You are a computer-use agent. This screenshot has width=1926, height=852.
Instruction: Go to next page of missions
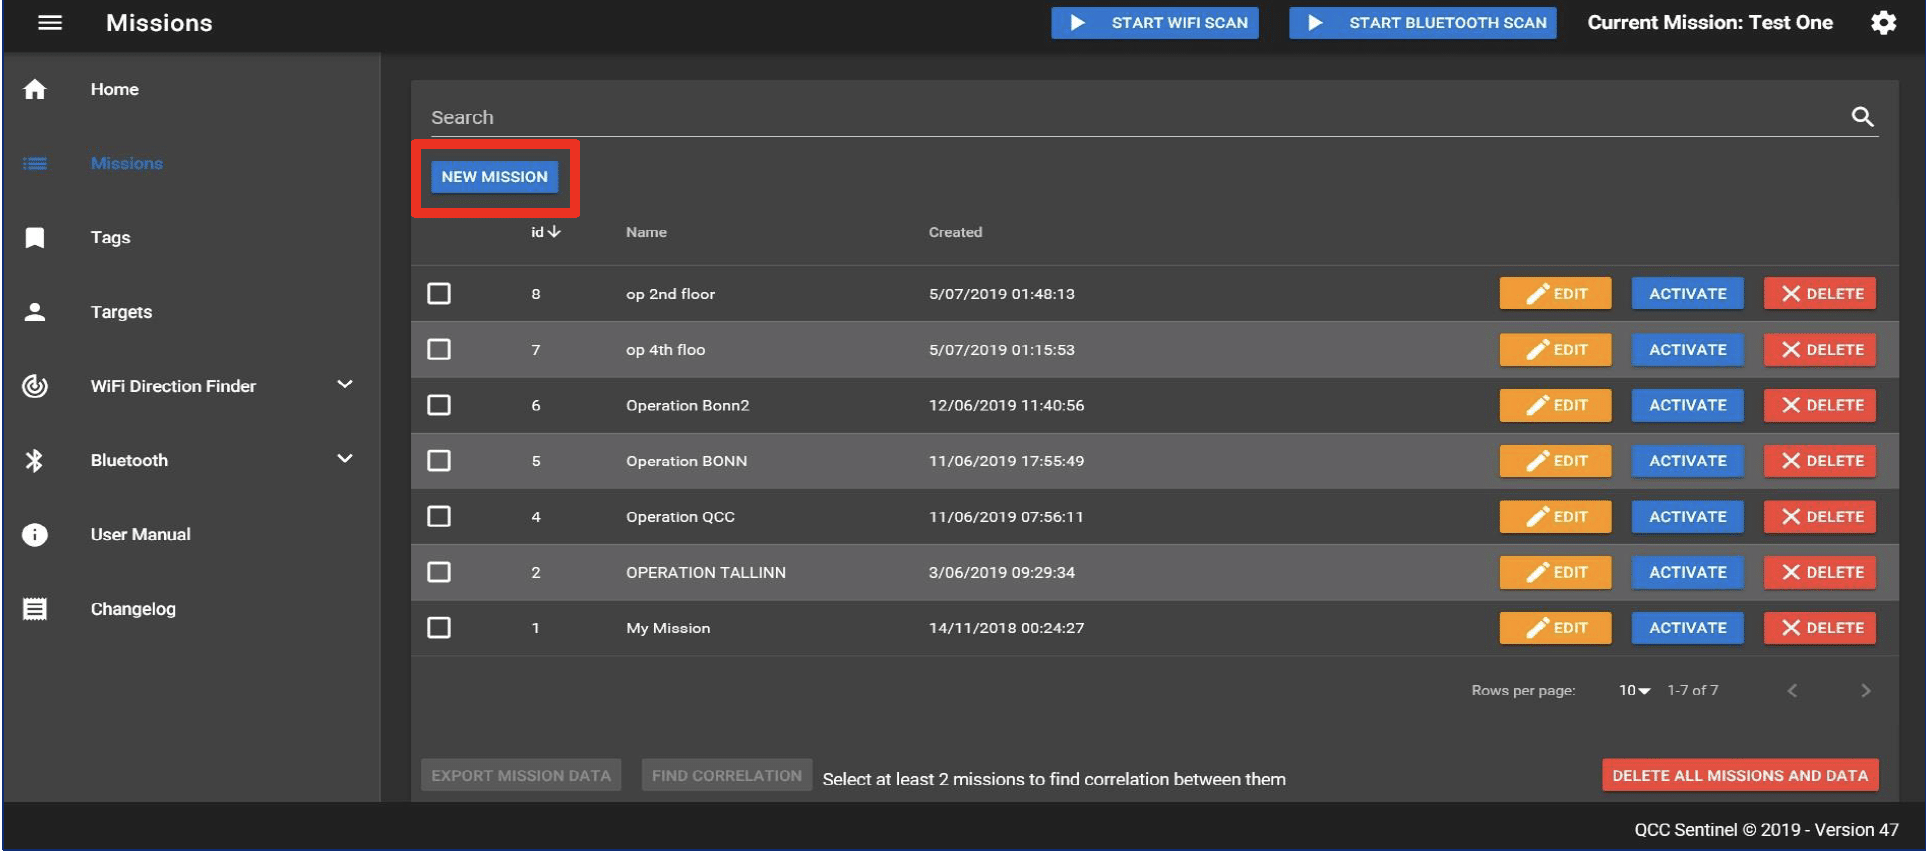[1865, 690]
